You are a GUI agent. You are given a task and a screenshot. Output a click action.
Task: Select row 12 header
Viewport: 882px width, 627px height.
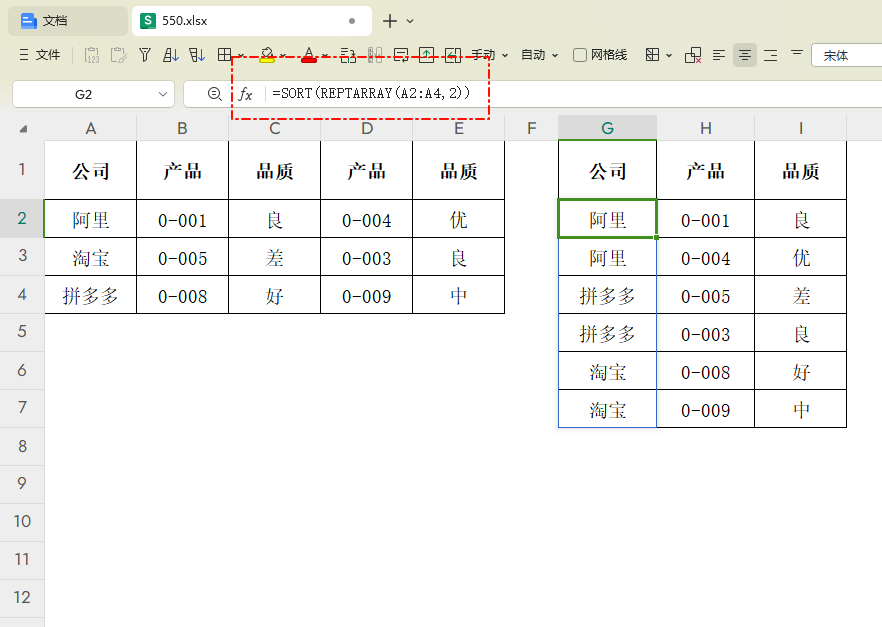(22, 598)
